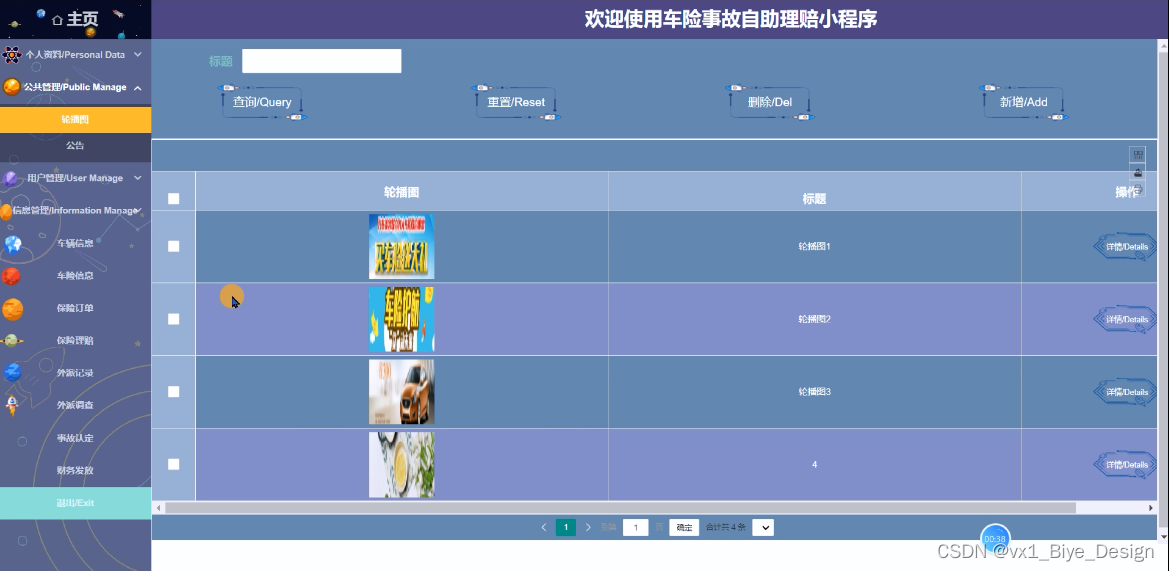Click the print table icon
This screenshot has height=571, width=1169.
(x=1138, y=190)
